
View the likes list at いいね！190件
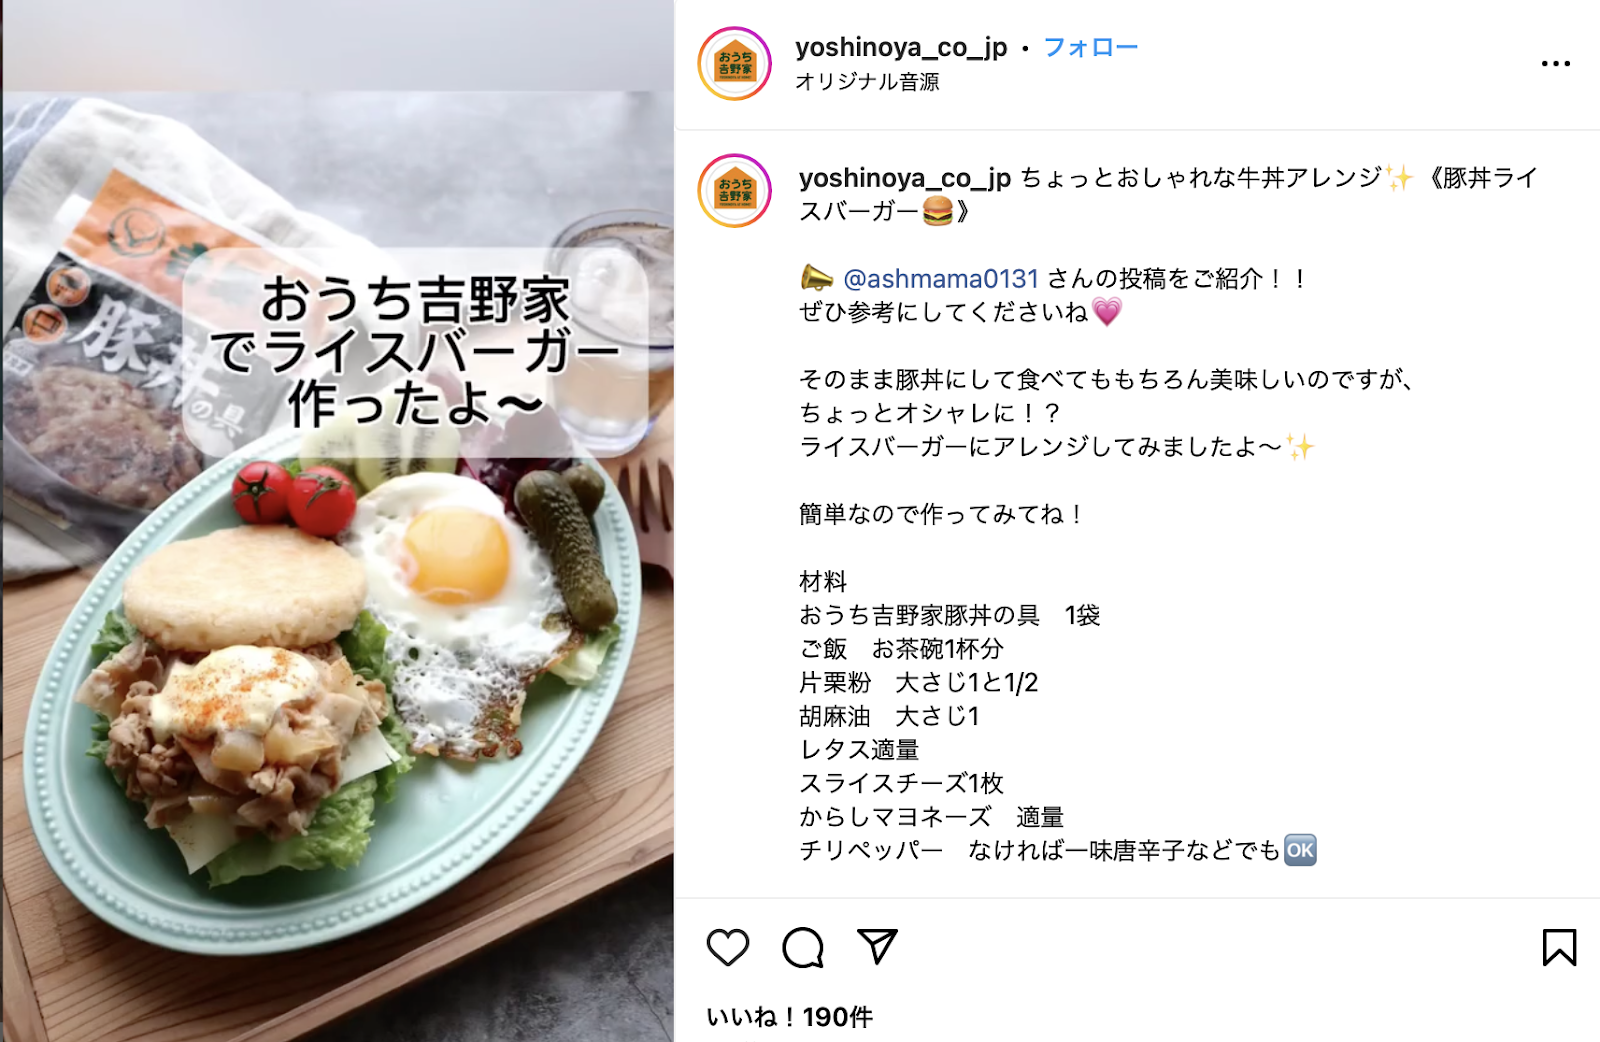(789, 1017)
